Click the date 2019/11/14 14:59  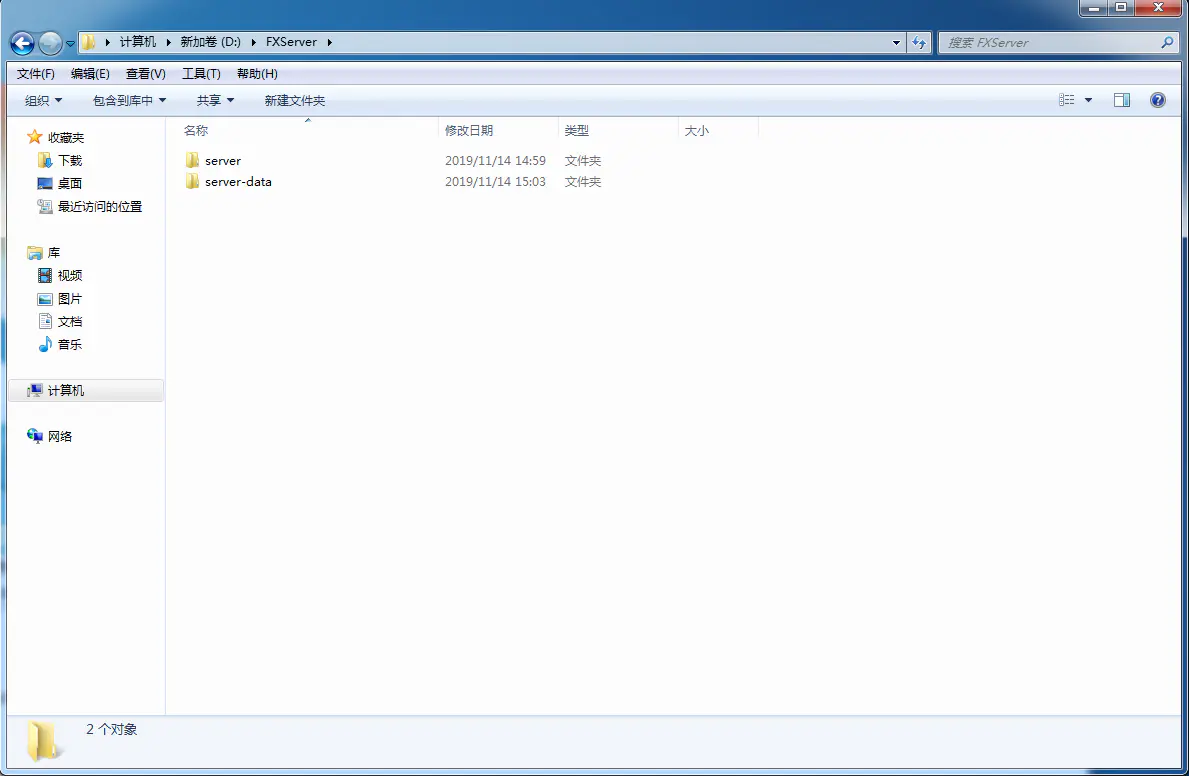495,161
